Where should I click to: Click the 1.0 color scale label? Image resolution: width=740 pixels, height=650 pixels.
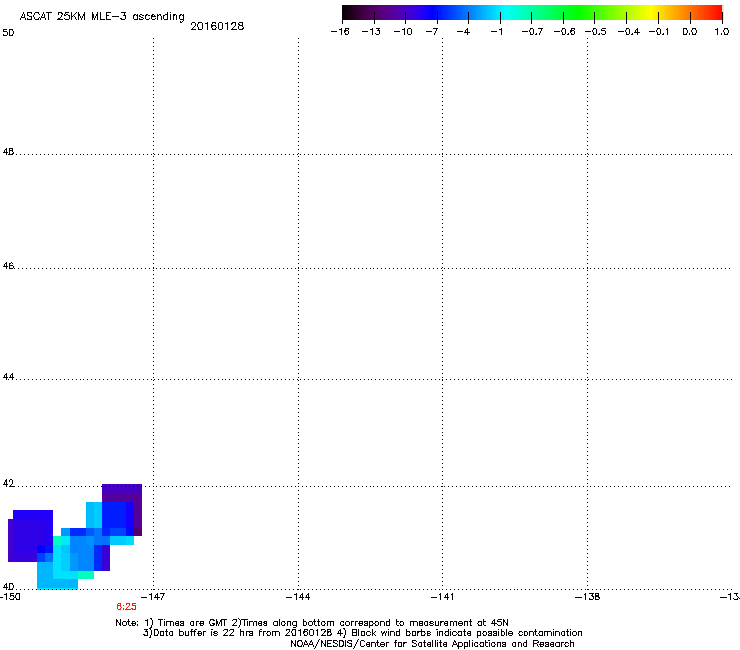722,32
